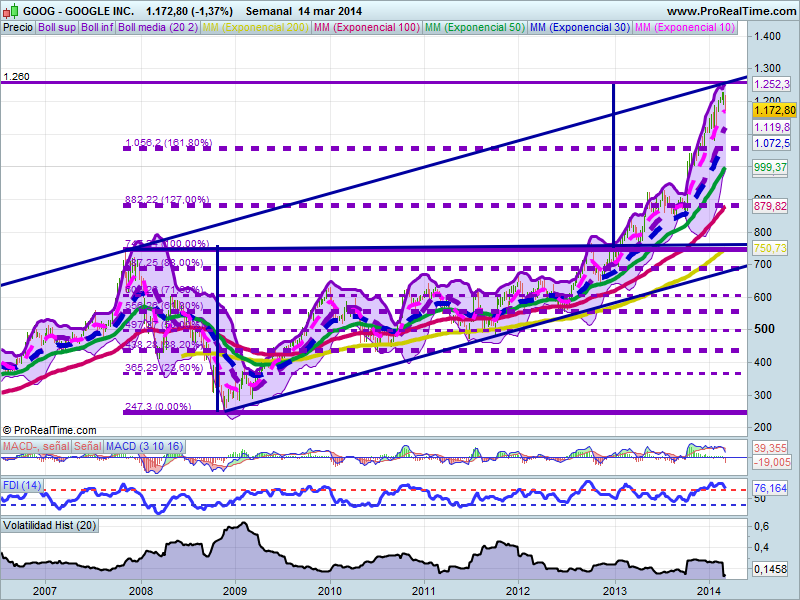800x600 pixels.
Task: Click the 0,1458 volatility value tag
Action: (x=770, y=568)
